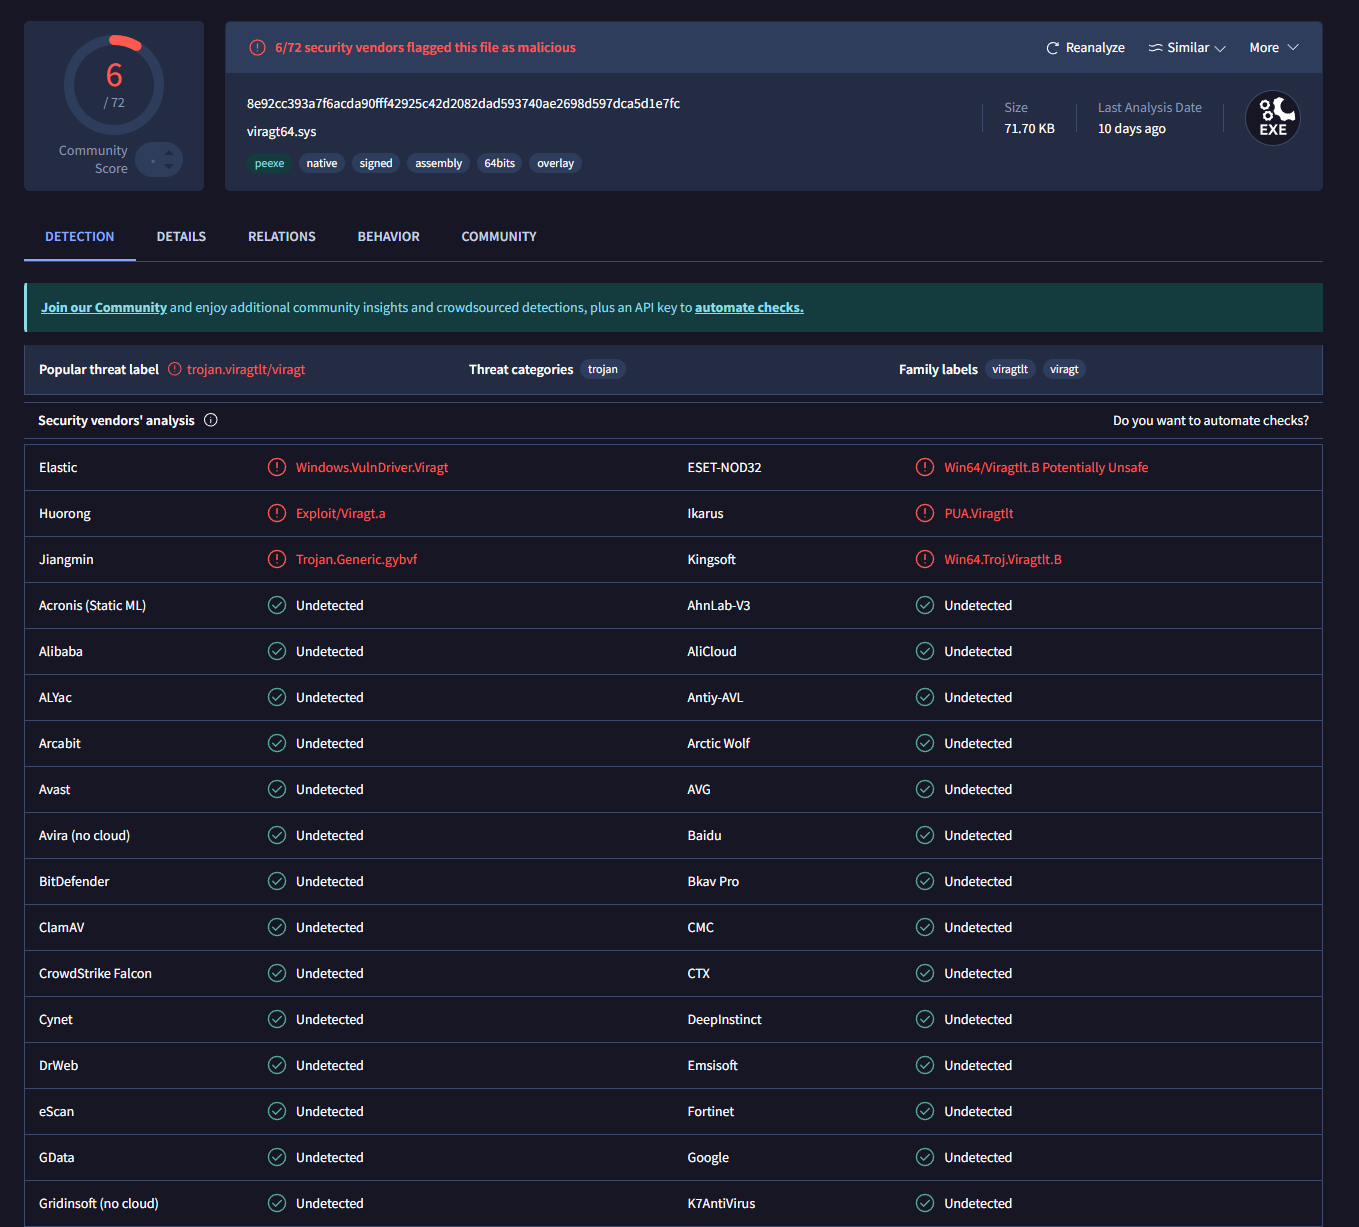Screen dimensions: 1359x1227
Task: Click the alert icon in the Huorong row
Action: (x=277, y=513)
